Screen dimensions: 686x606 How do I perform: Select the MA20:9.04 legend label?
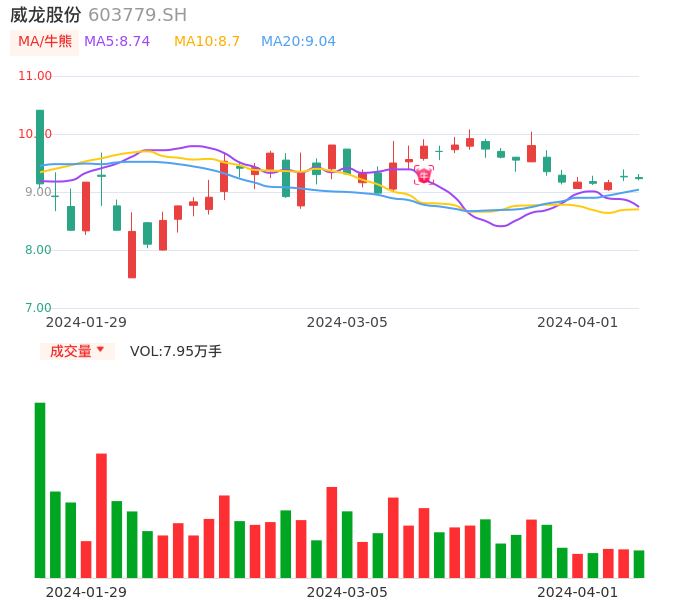point(298,42)
